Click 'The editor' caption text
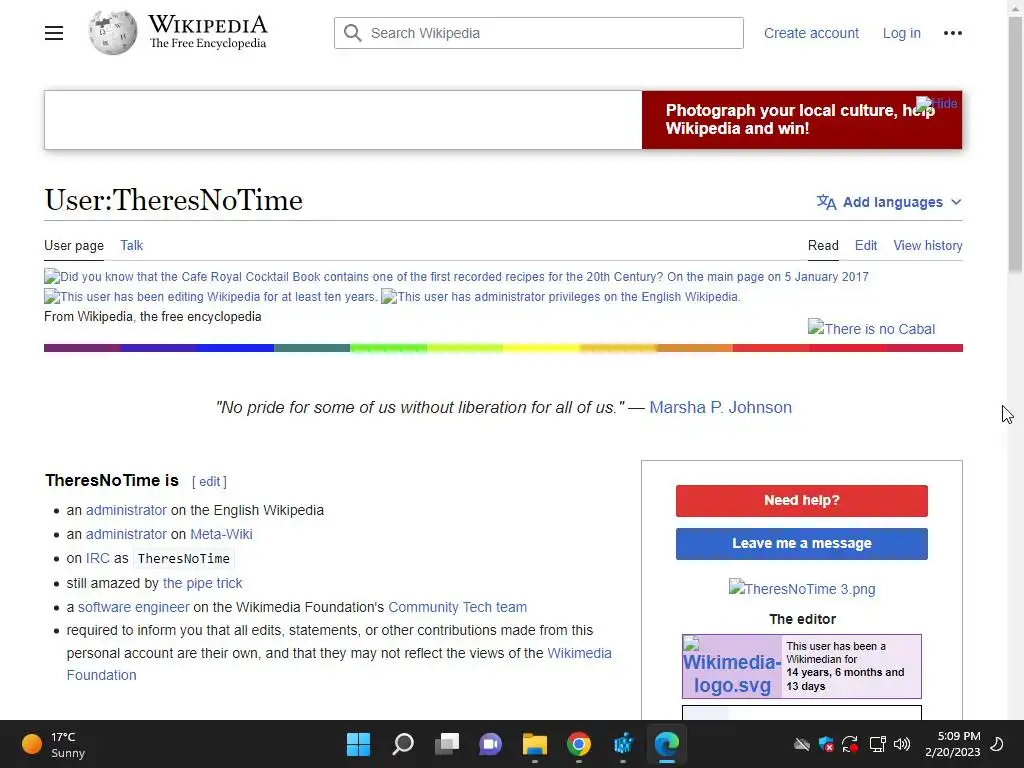This screenshot has width=1024, height=768. pos(802,619)
